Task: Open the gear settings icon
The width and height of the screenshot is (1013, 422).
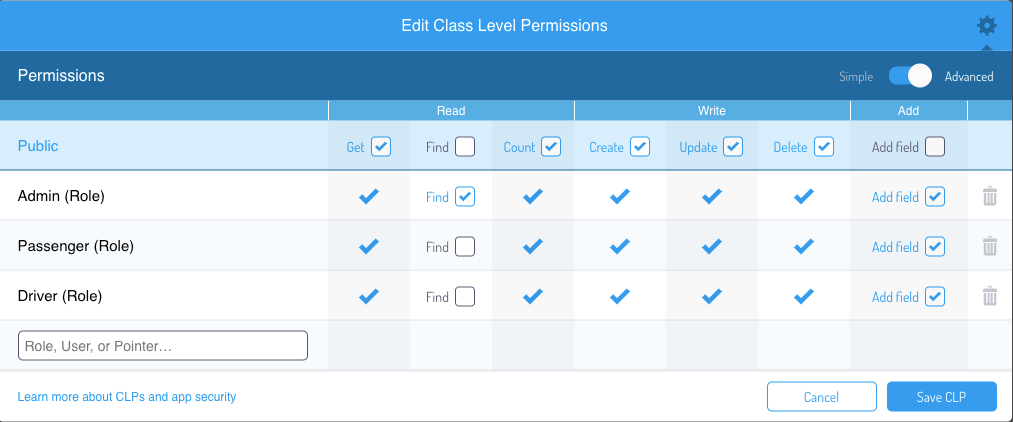Action: (x=987, y=26)
